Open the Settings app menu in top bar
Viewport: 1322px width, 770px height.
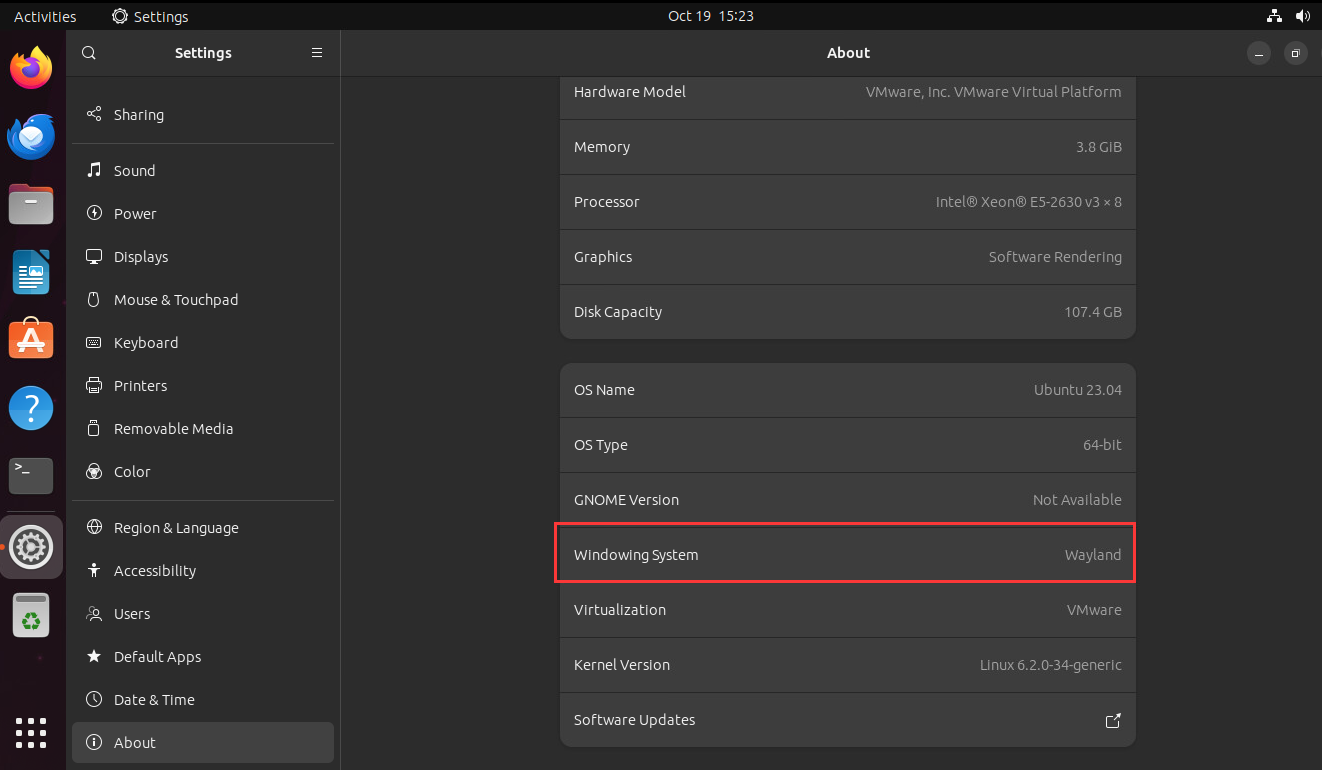coord(150,16)
